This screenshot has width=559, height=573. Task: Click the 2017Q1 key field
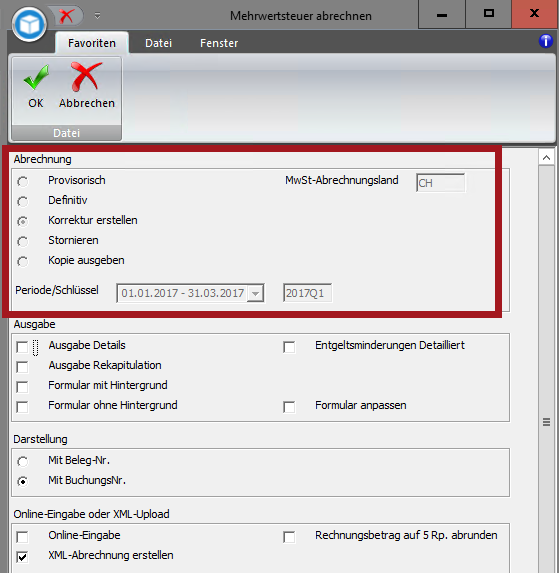coord(307,293)
